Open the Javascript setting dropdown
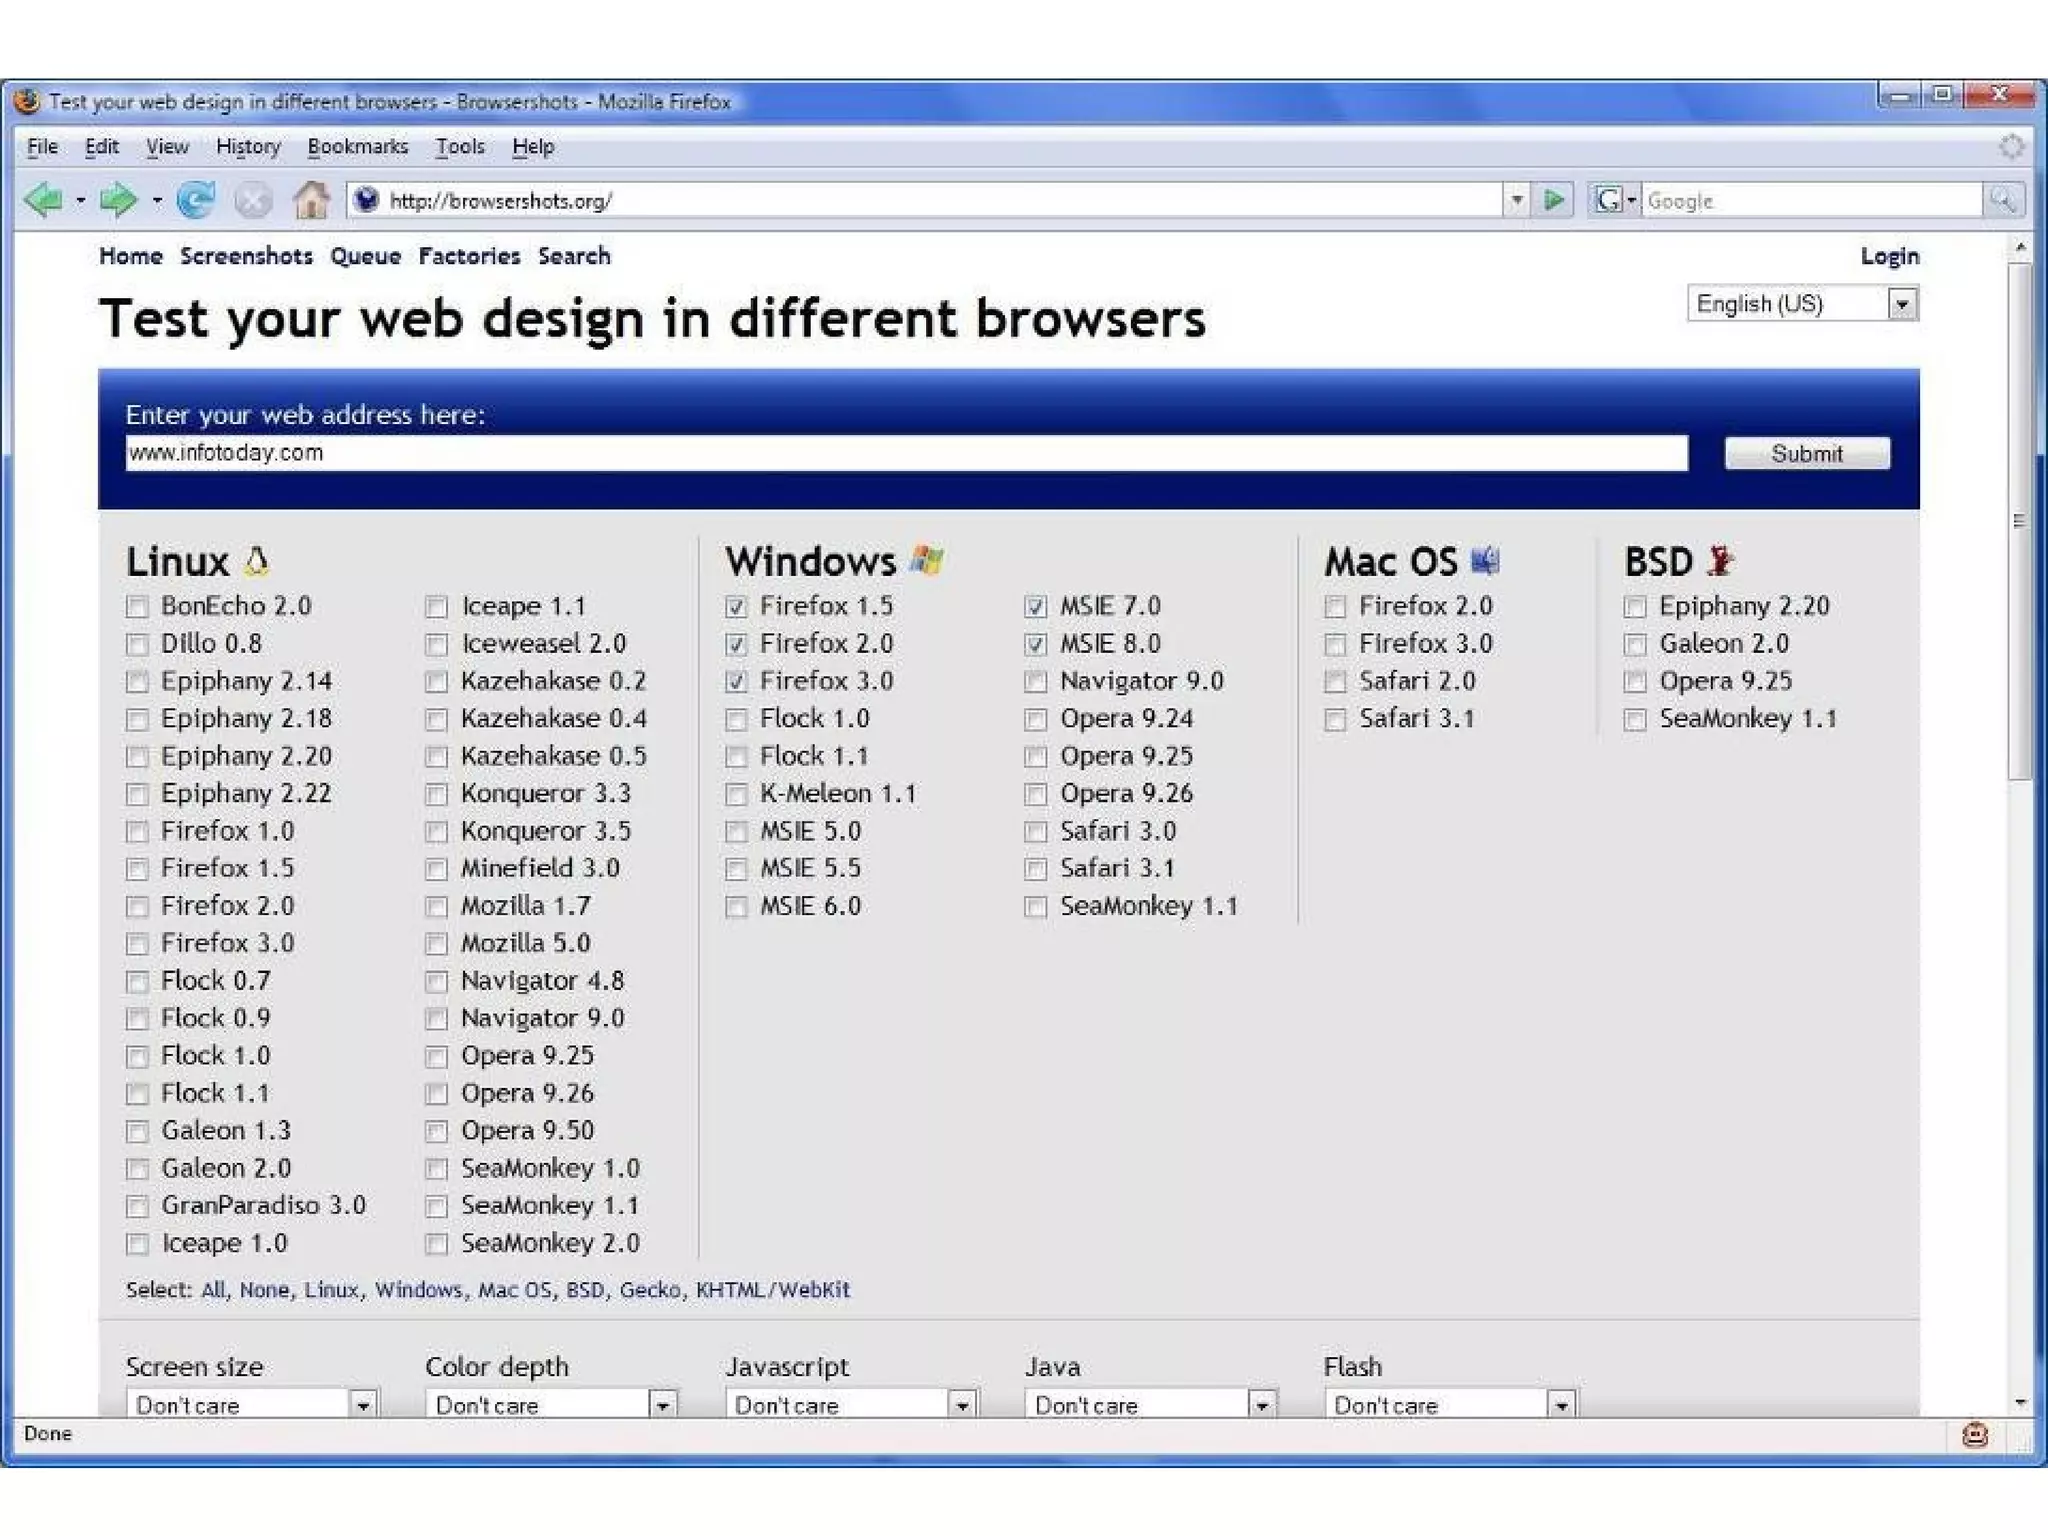 tap(962, 1405)
